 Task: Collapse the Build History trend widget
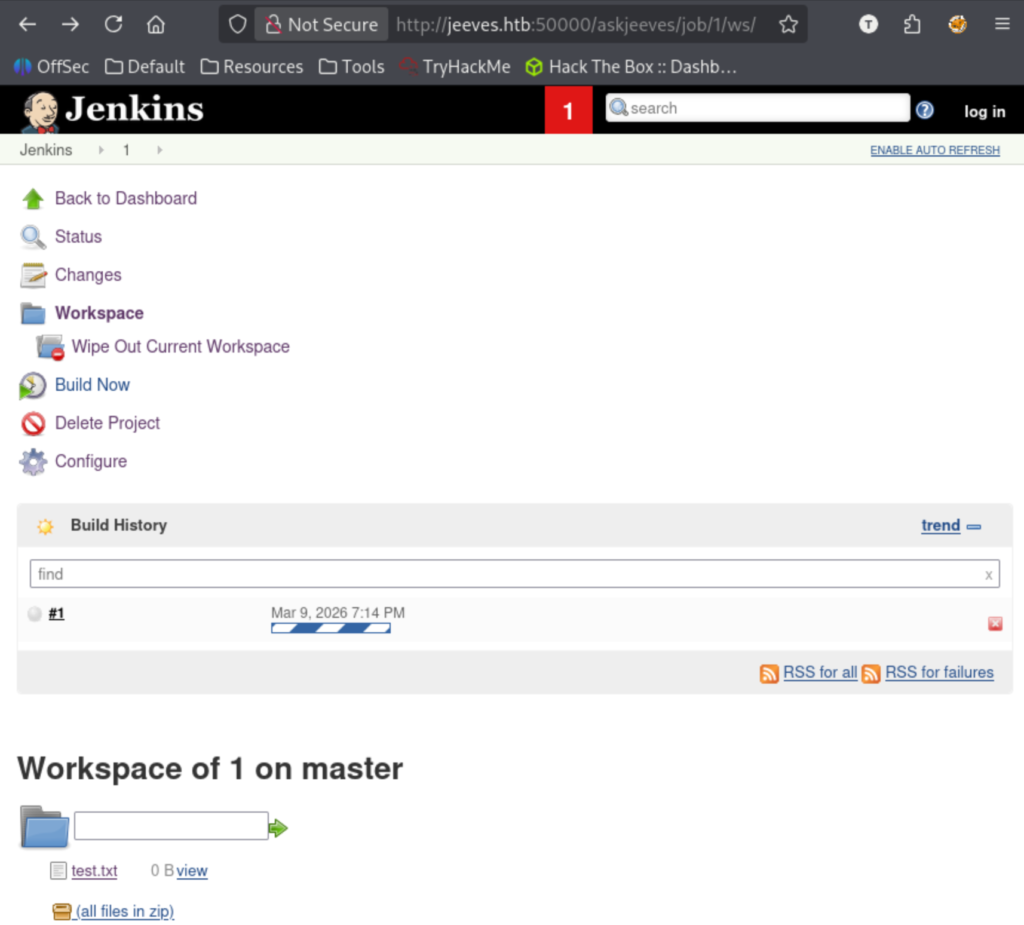[x=974, y=527]
